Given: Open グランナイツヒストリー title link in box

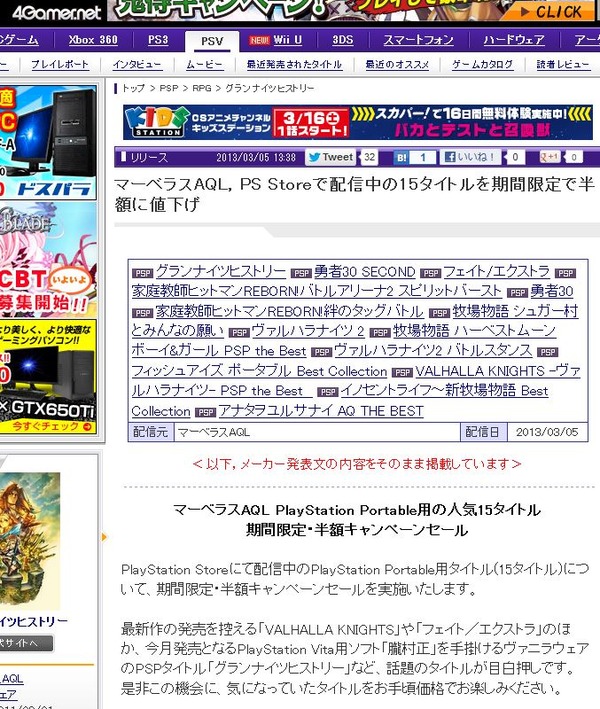Looking at the screenshot, I should coord(221,271).
